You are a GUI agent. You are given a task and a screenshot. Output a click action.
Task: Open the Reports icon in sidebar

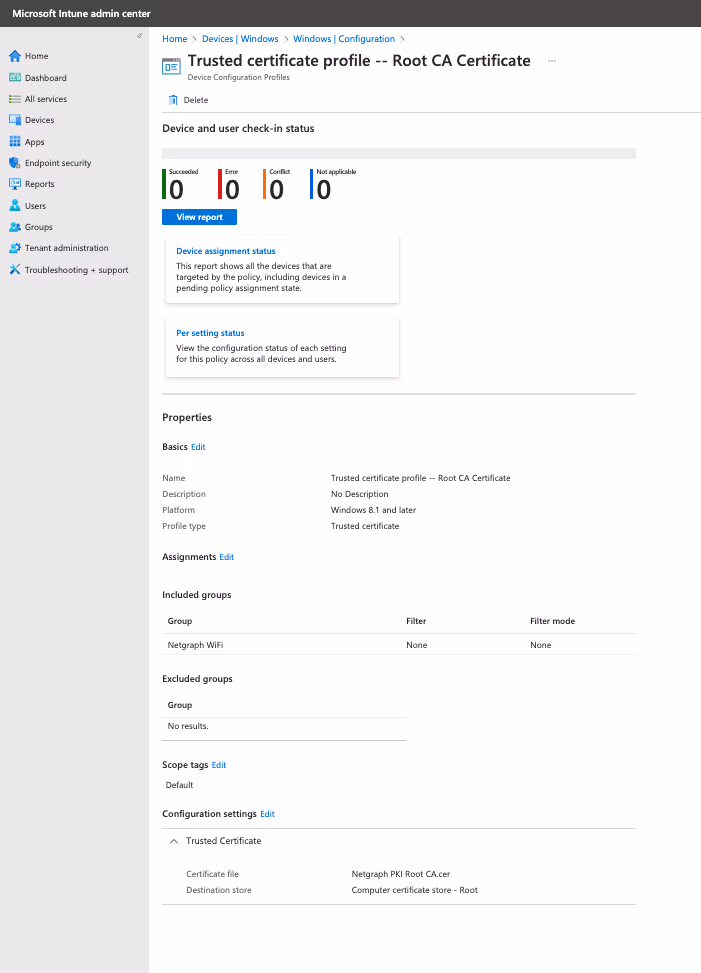15,184
